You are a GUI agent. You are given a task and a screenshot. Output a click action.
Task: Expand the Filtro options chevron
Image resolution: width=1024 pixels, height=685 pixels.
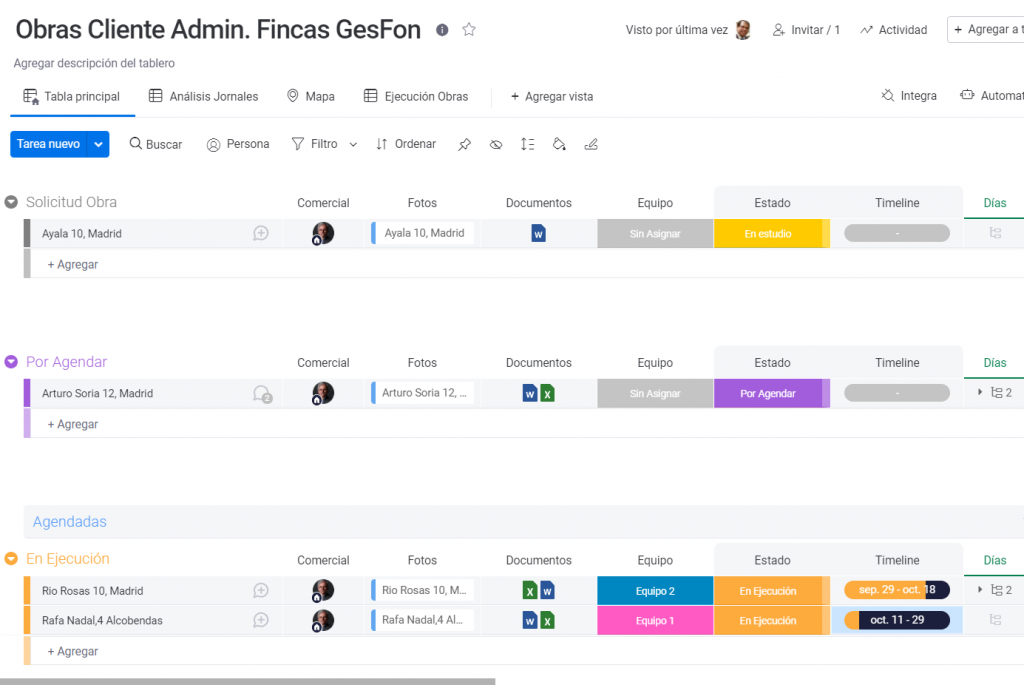pyautogui.click(x=353, y=145)
